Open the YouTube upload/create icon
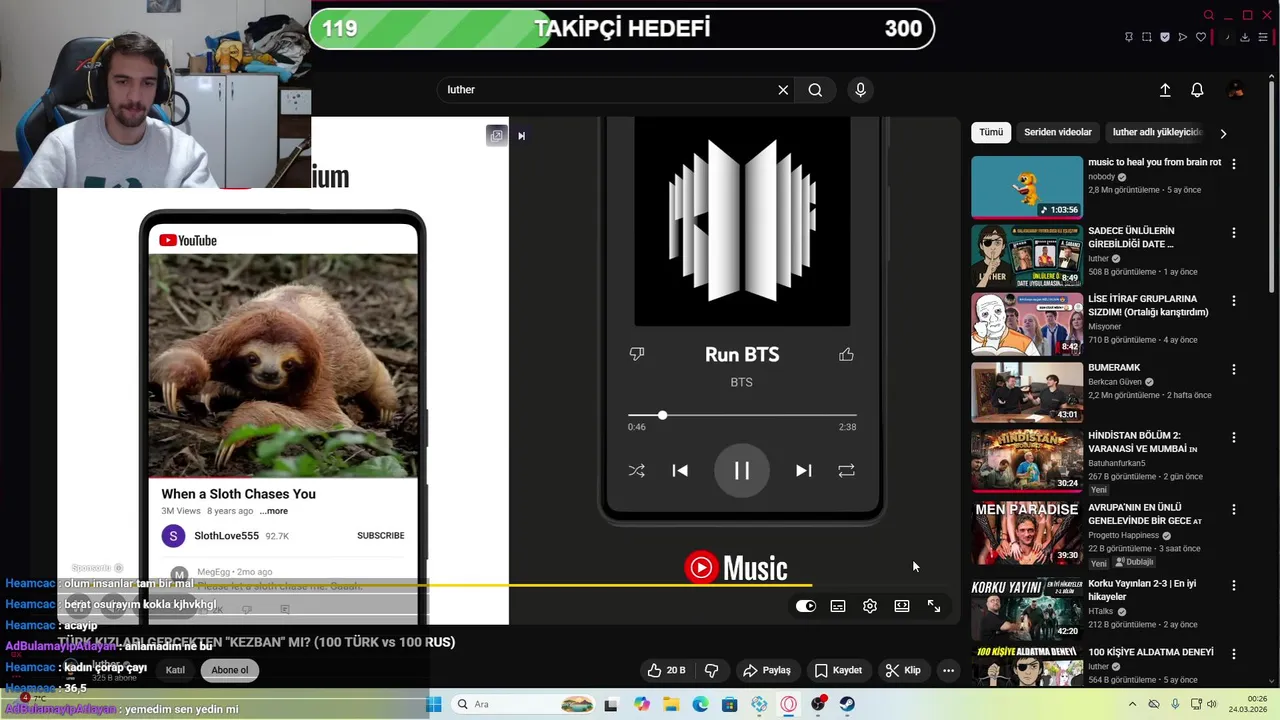 (x=1165, y=90)
